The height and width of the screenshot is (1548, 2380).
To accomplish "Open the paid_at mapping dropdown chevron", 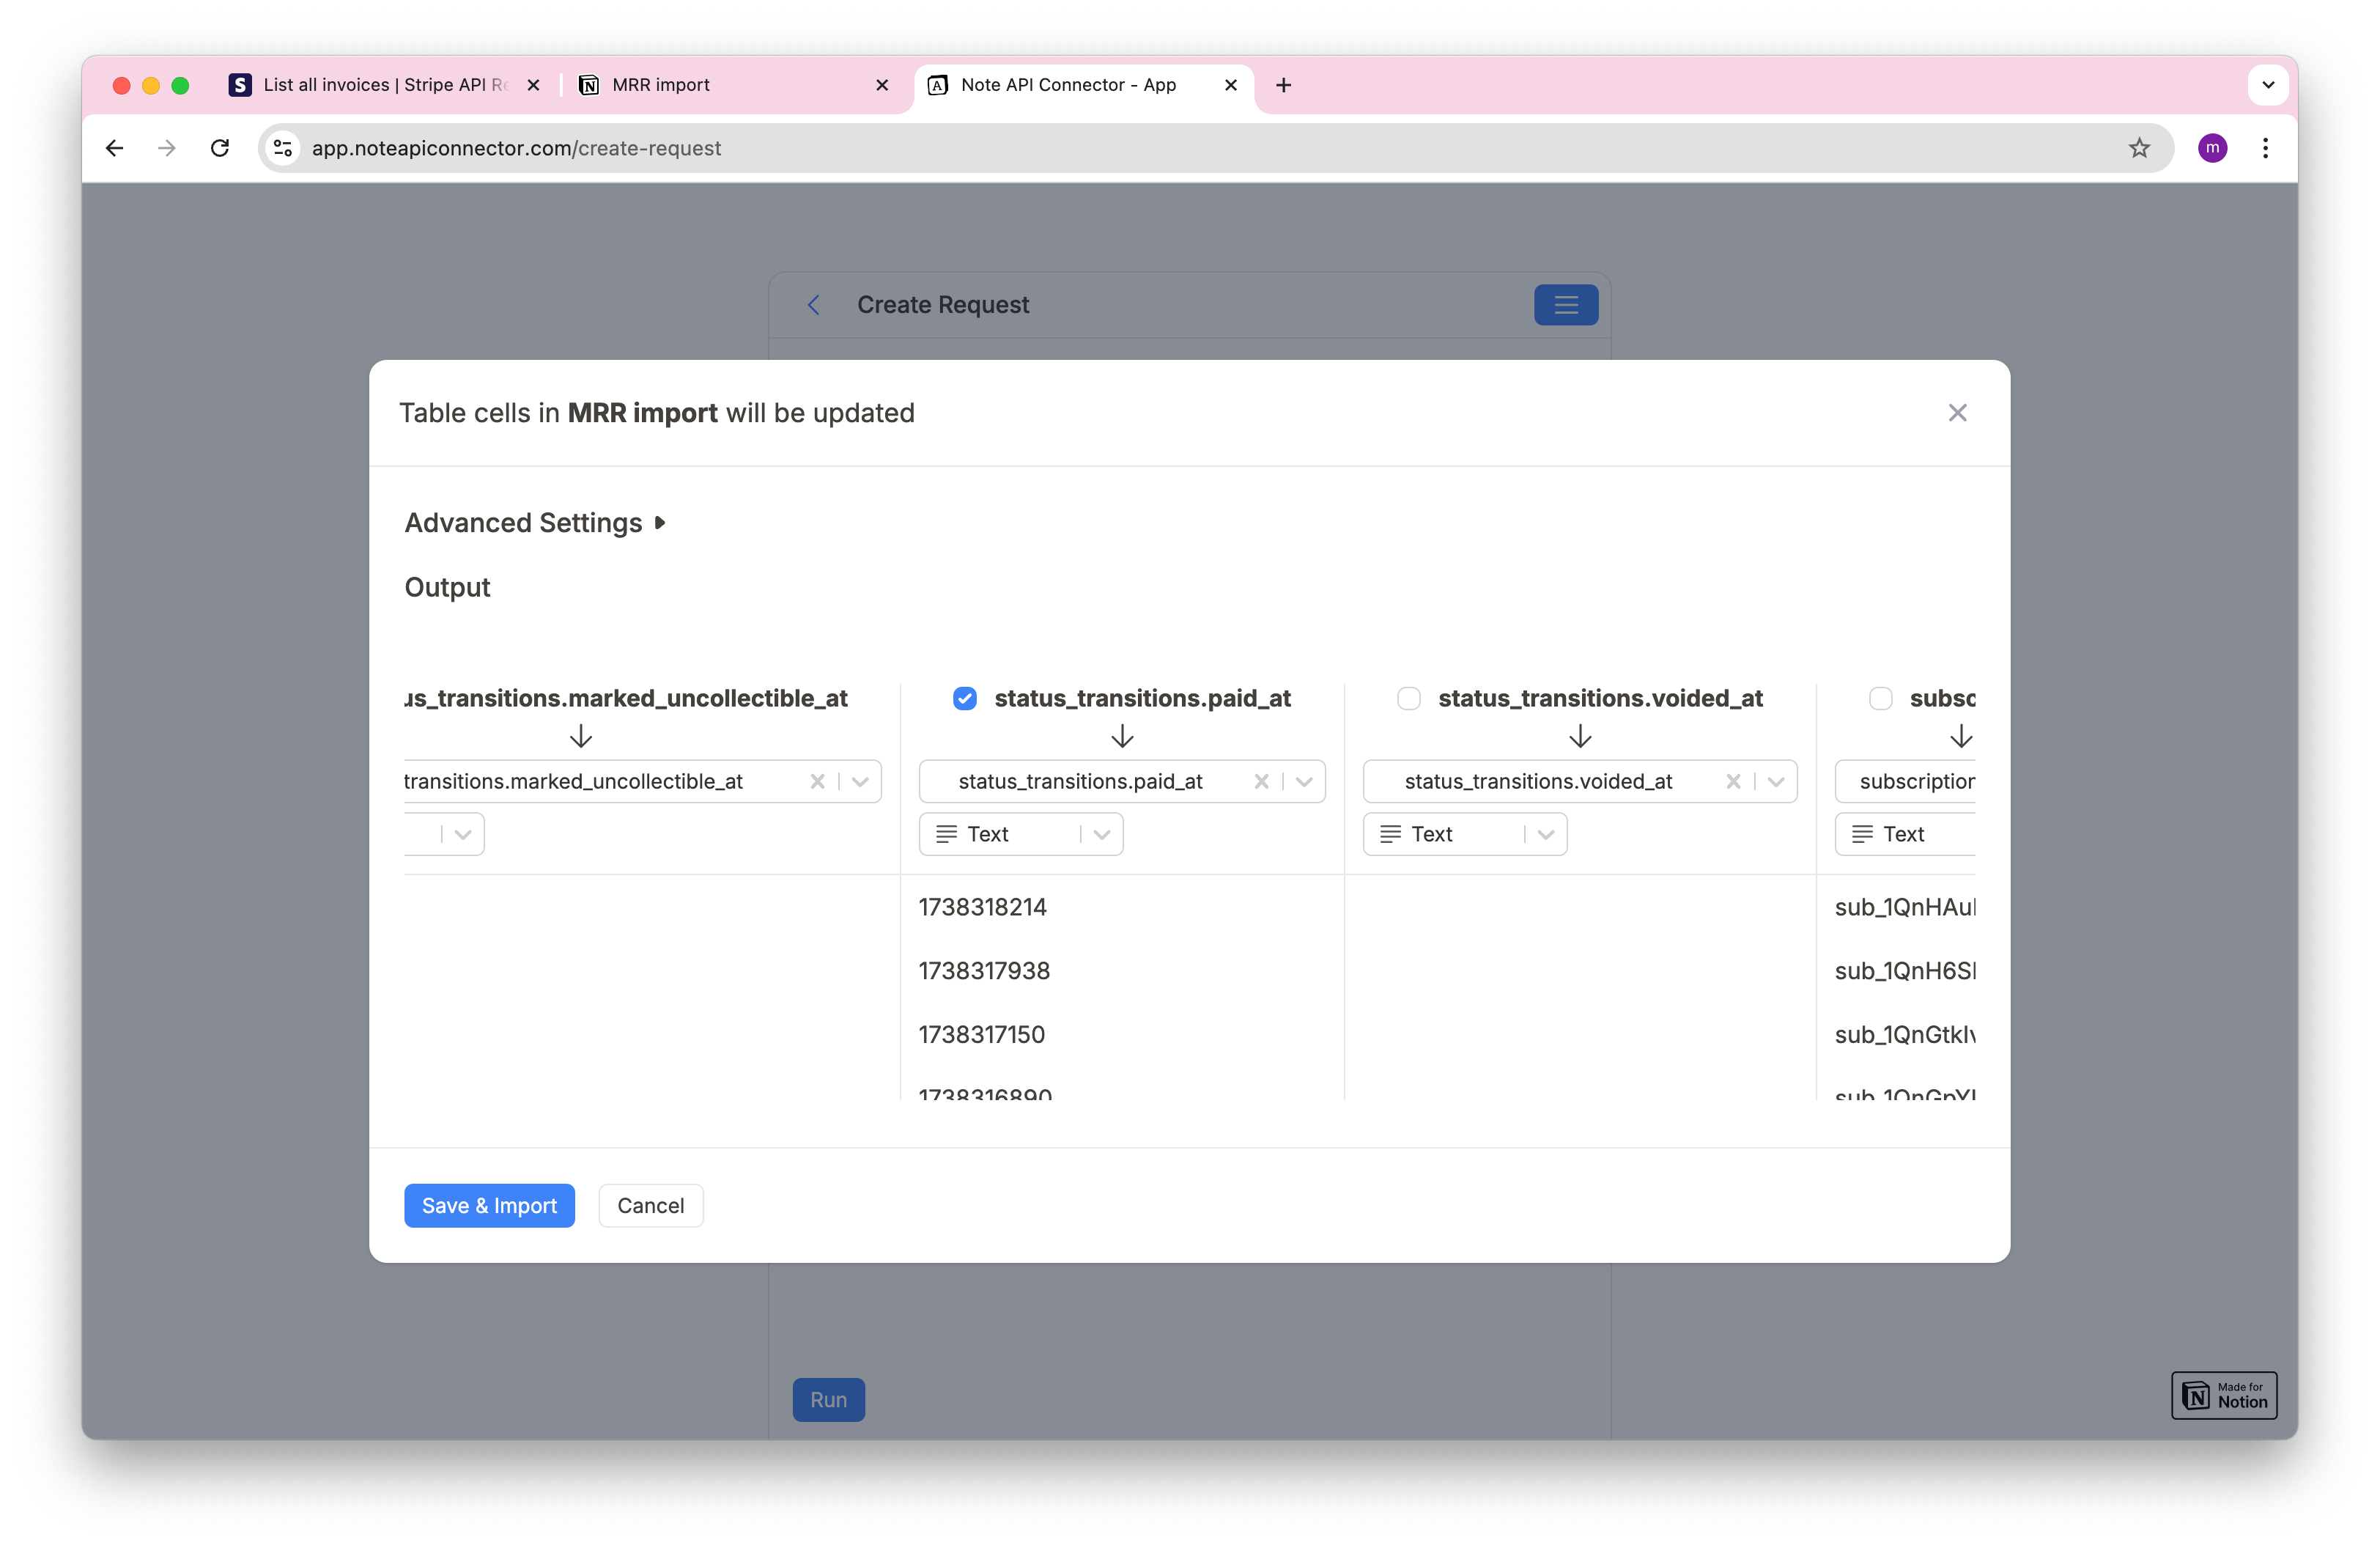I will [x=1304, y=781].
